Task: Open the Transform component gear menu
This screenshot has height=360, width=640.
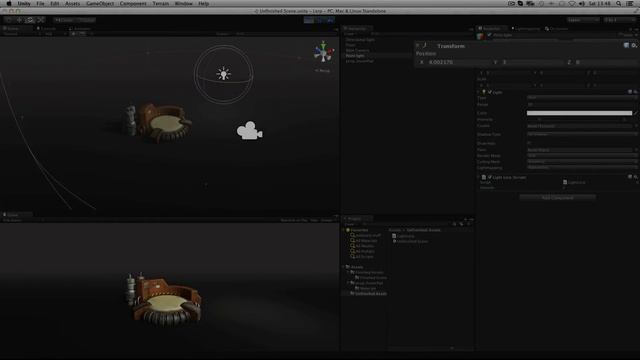Action: coord(634,45)
